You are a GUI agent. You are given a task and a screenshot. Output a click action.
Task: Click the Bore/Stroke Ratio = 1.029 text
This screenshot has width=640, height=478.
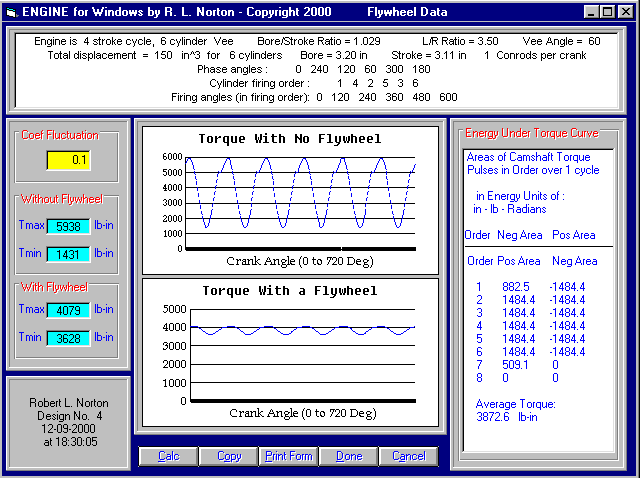(319, 41)
